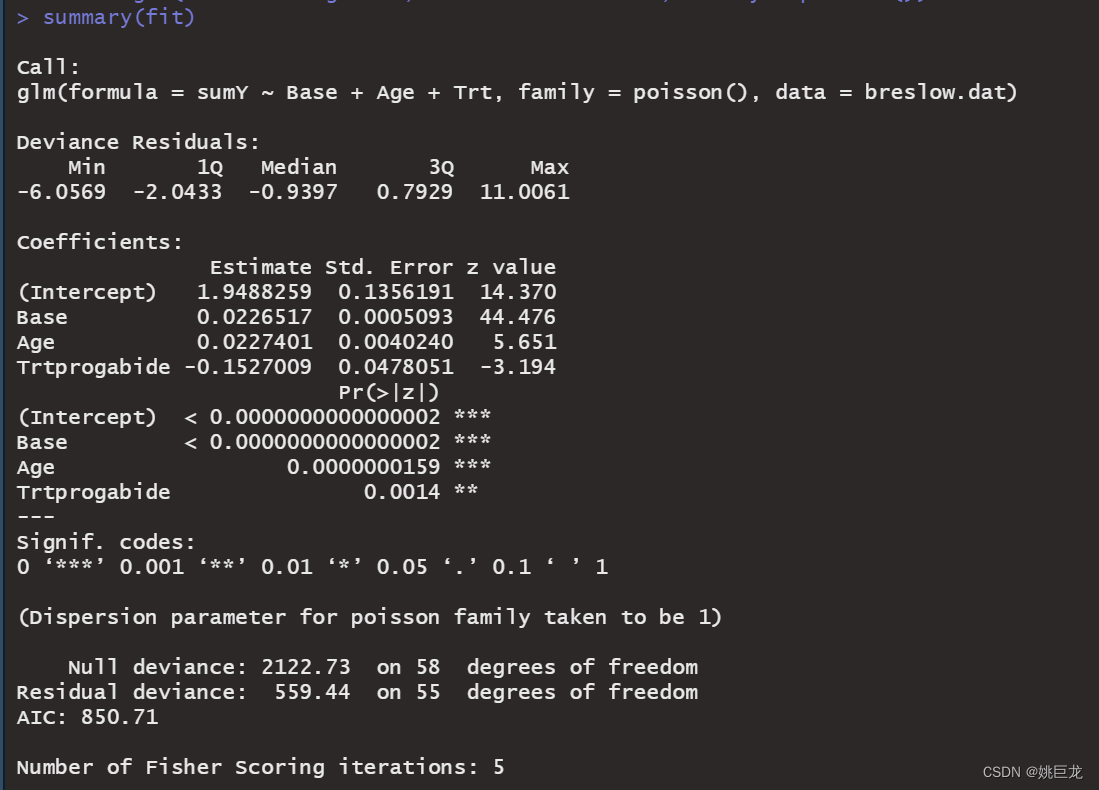Click the Base estimate 0.0226517
Viewport: 1099px width, 790px height.
253,317
